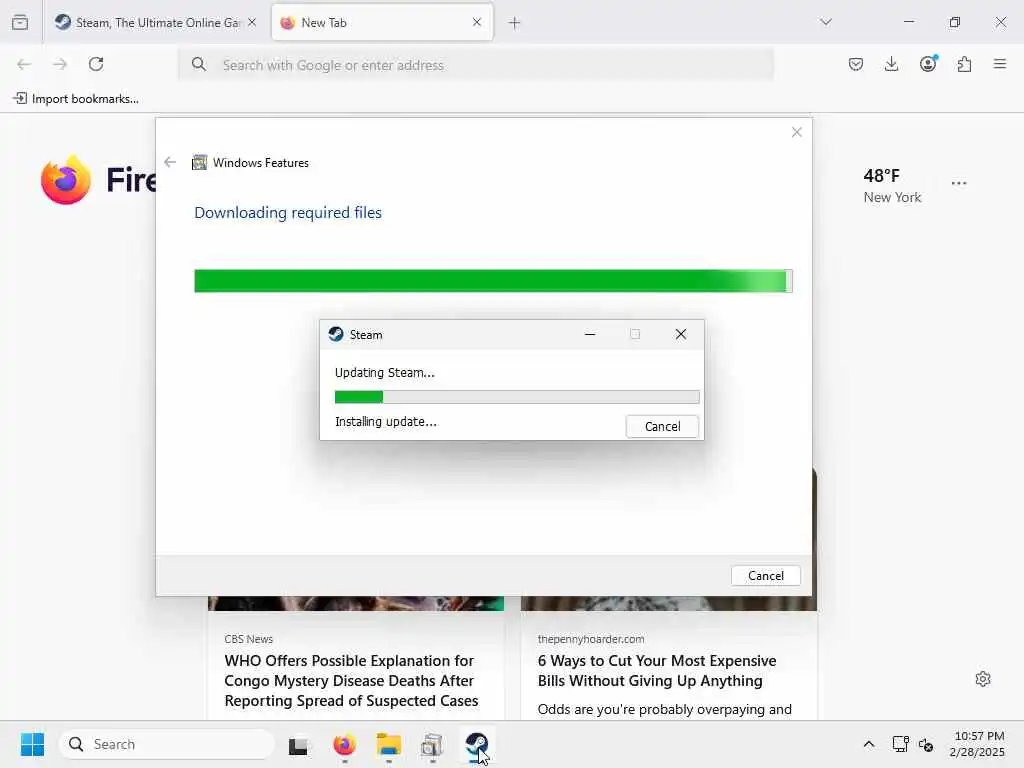Click Import bookmarks in bookmarks toolbar

[76, 99]
